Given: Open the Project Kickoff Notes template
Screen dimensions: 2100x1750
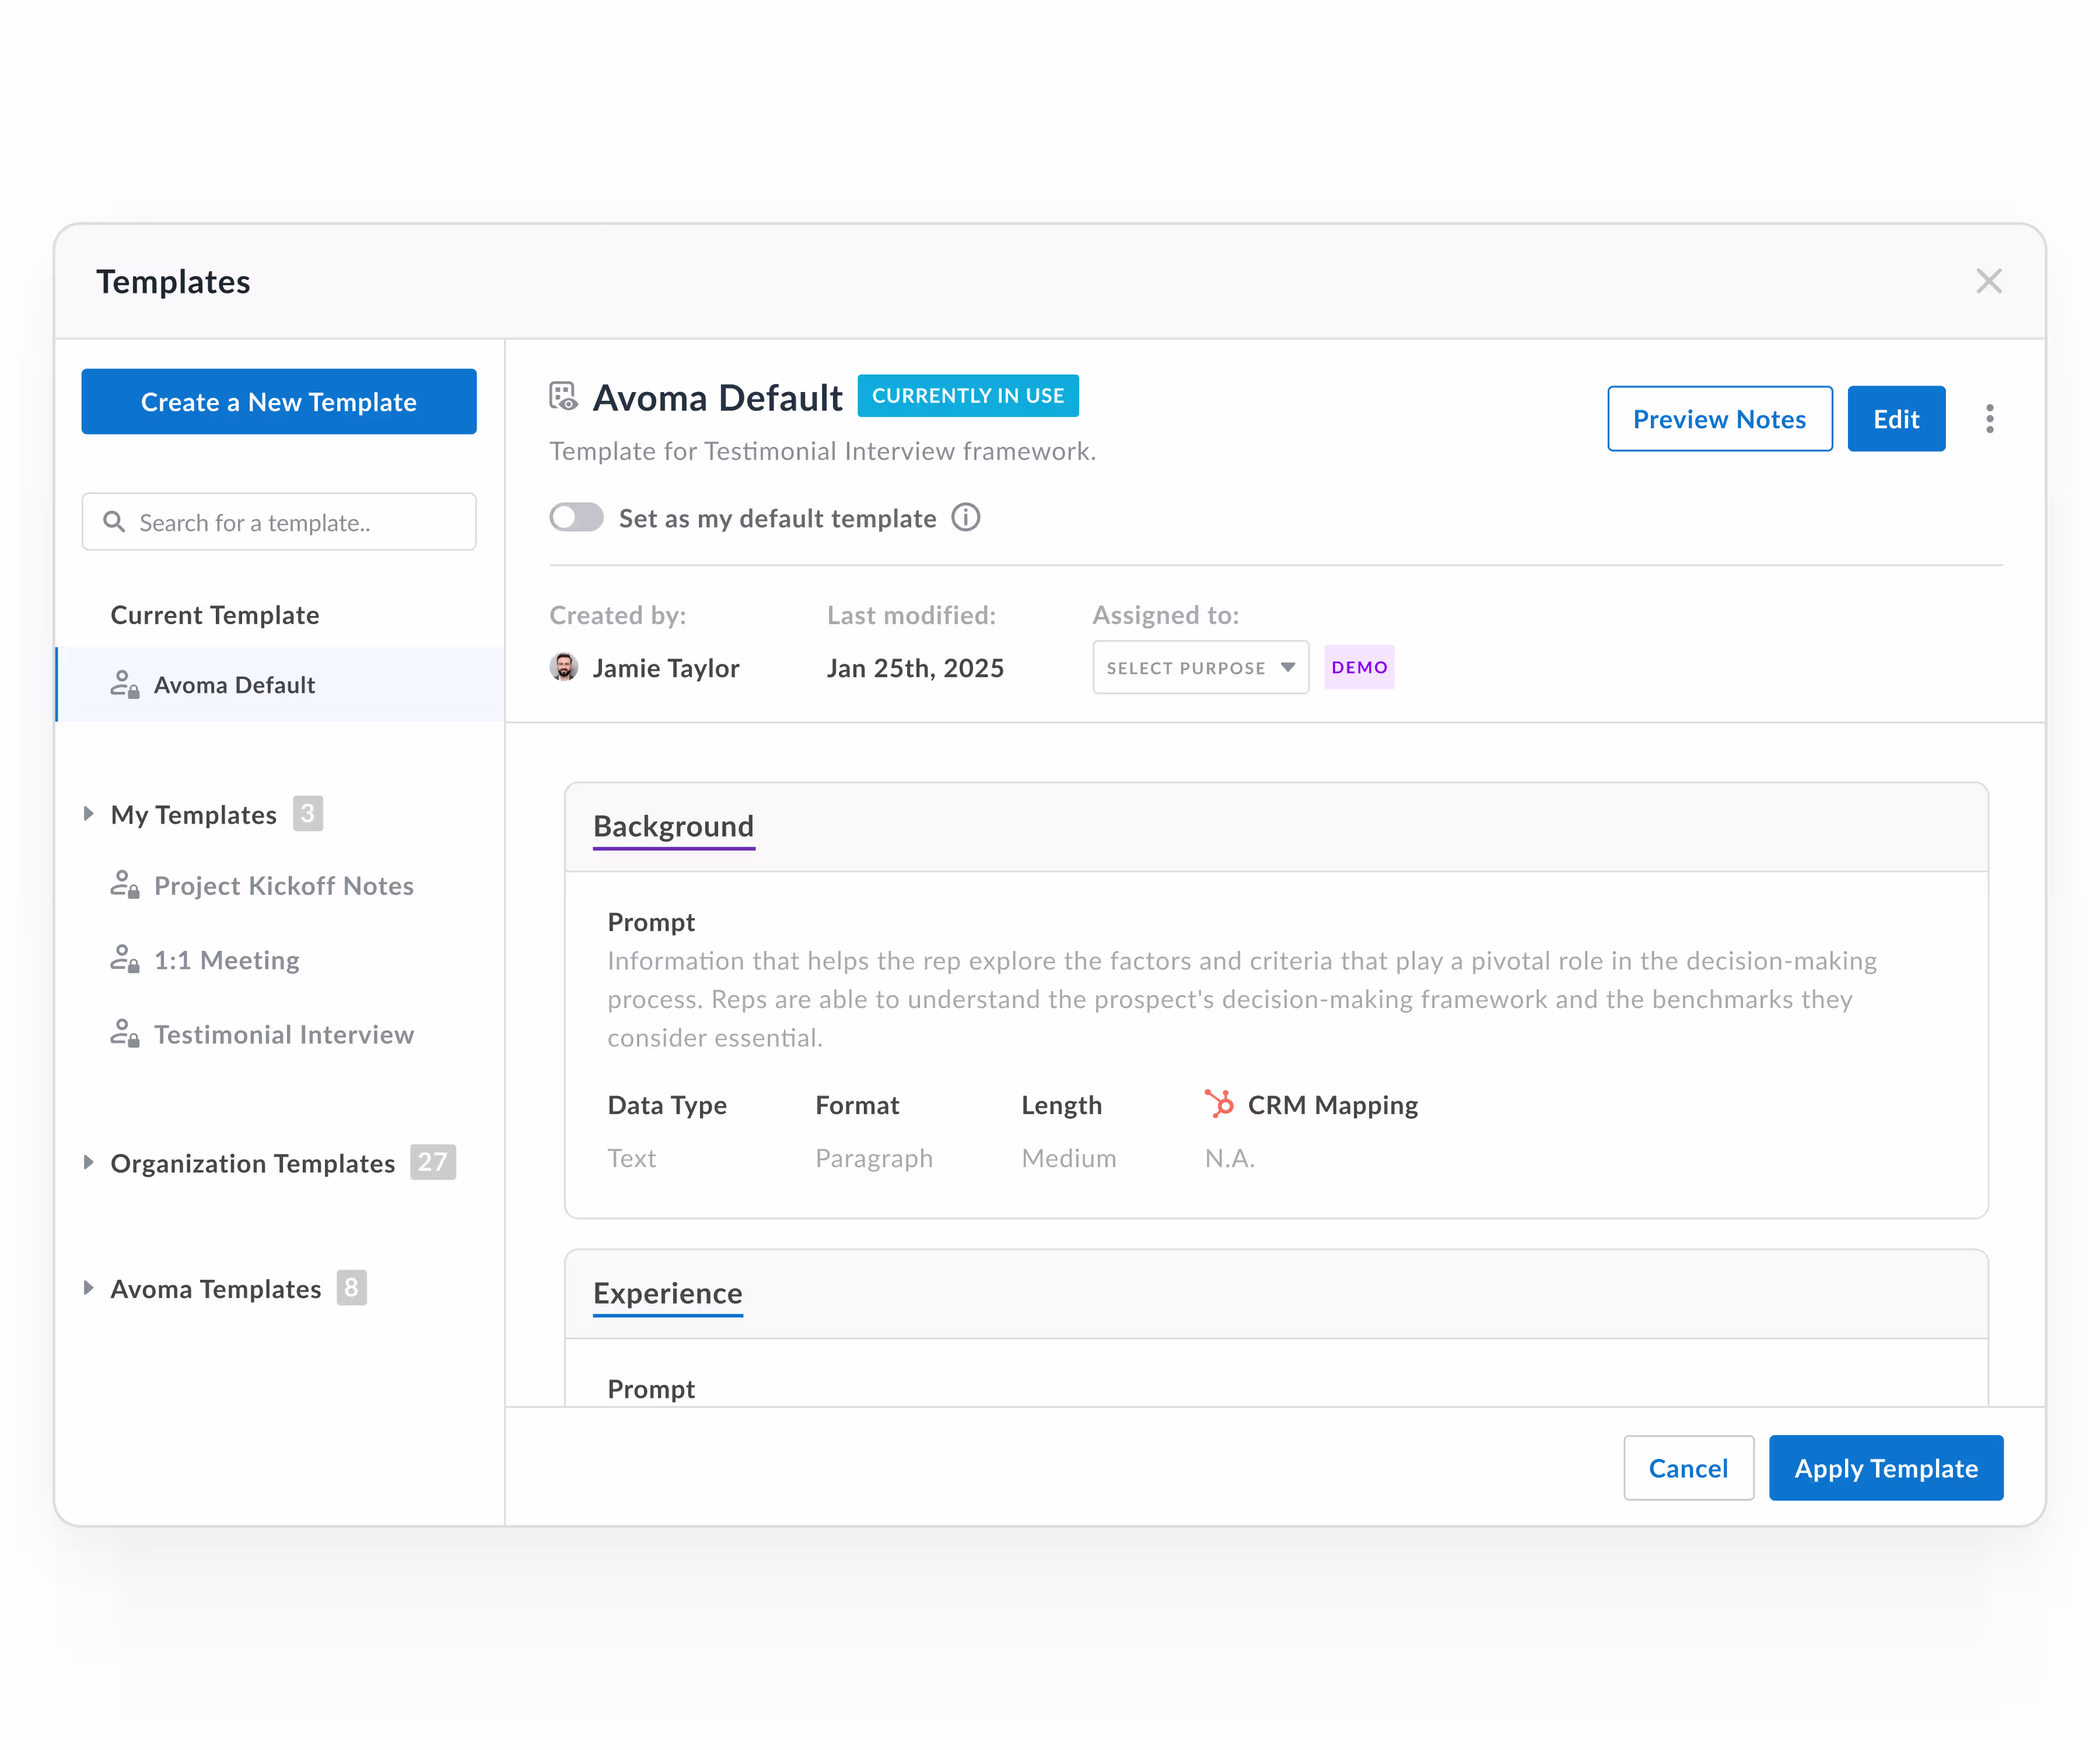Looking at the screenshot, I should click(283, 885).
